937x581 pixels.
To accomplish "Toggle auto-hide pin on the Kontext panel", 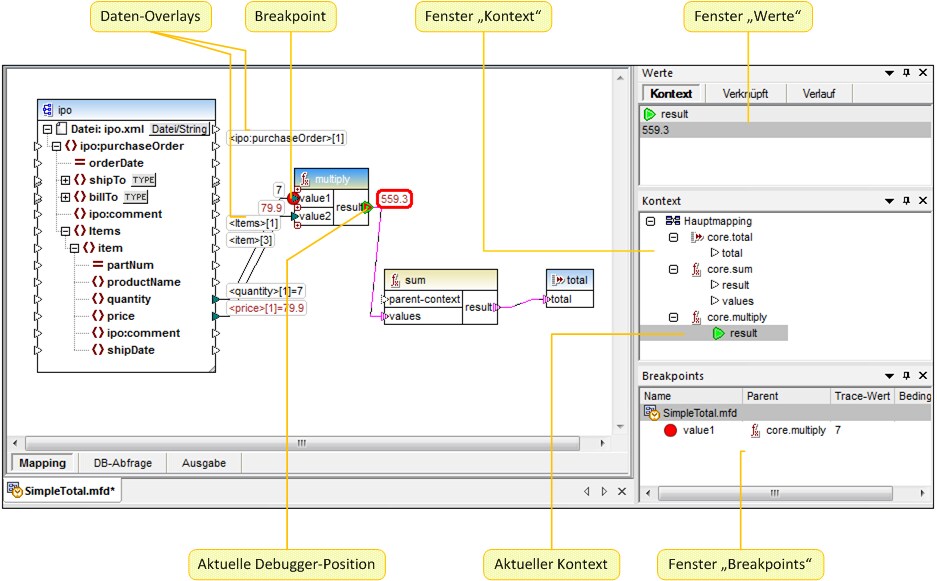I will pyautogui.click(x=907, y=200).
